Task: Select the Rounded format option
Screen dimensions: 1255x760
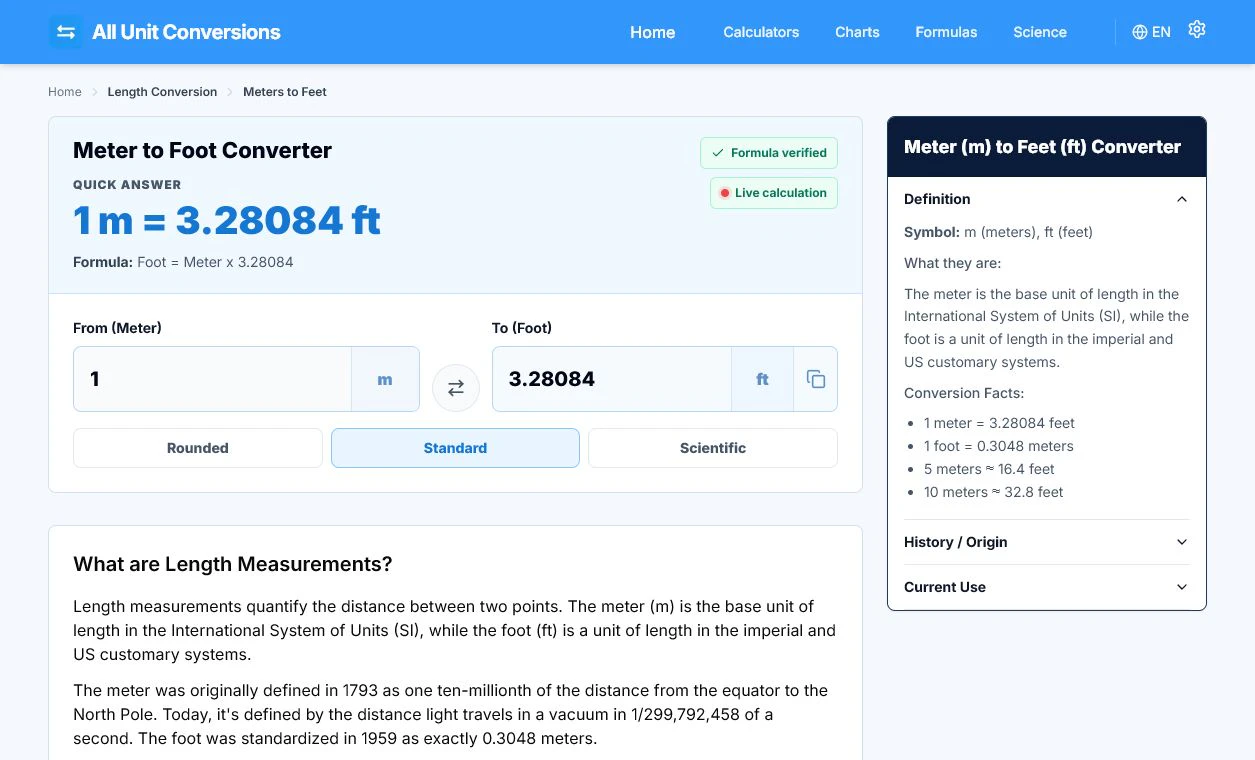Action: coord(198,448)
